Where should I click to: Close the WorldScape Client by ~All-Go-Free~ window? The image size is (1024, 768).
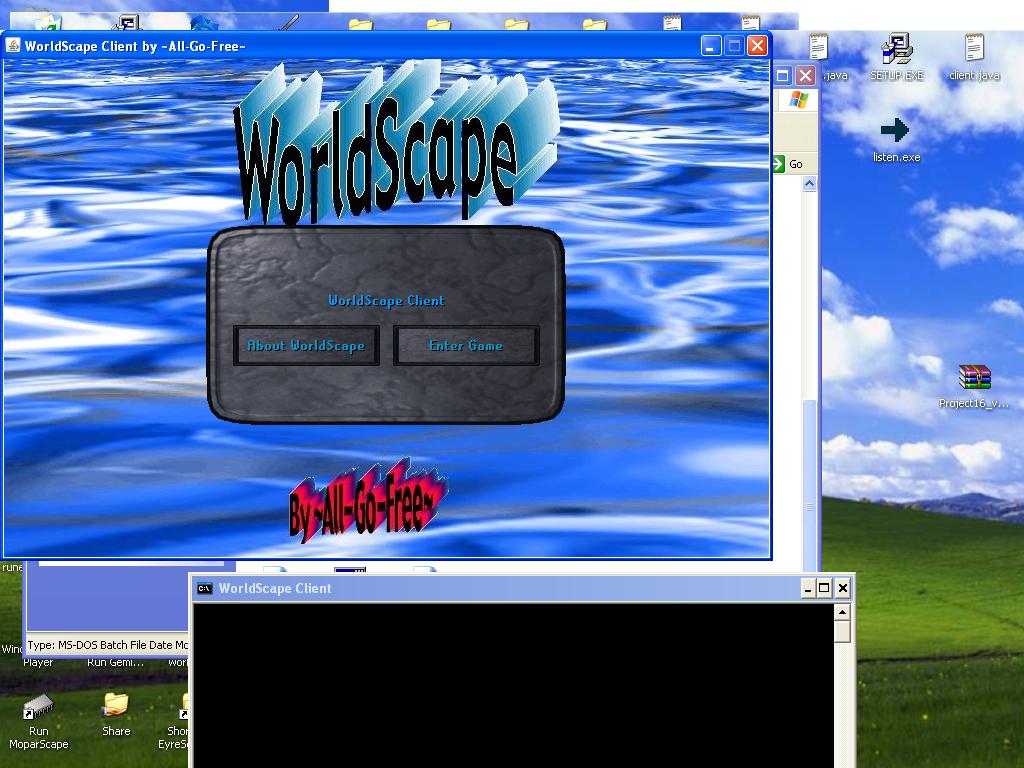click(757, 46)
